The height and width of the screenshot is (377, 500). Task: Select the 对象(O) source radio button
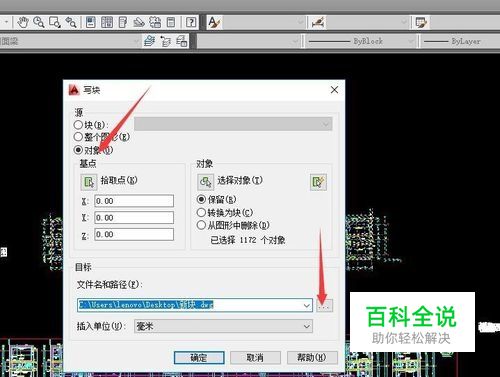(78, 150)
